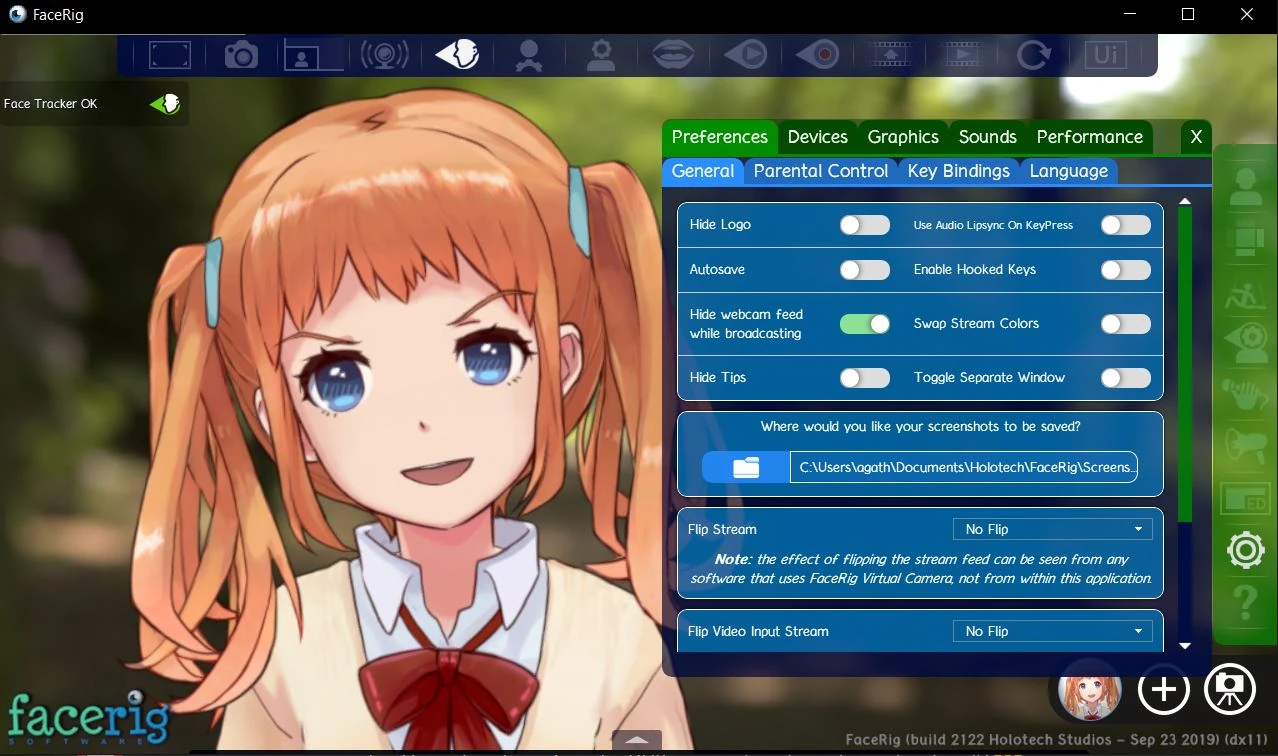Toggle the Ui button in top toolbar
This screenshot has height=756, width=1278.
1105,54
